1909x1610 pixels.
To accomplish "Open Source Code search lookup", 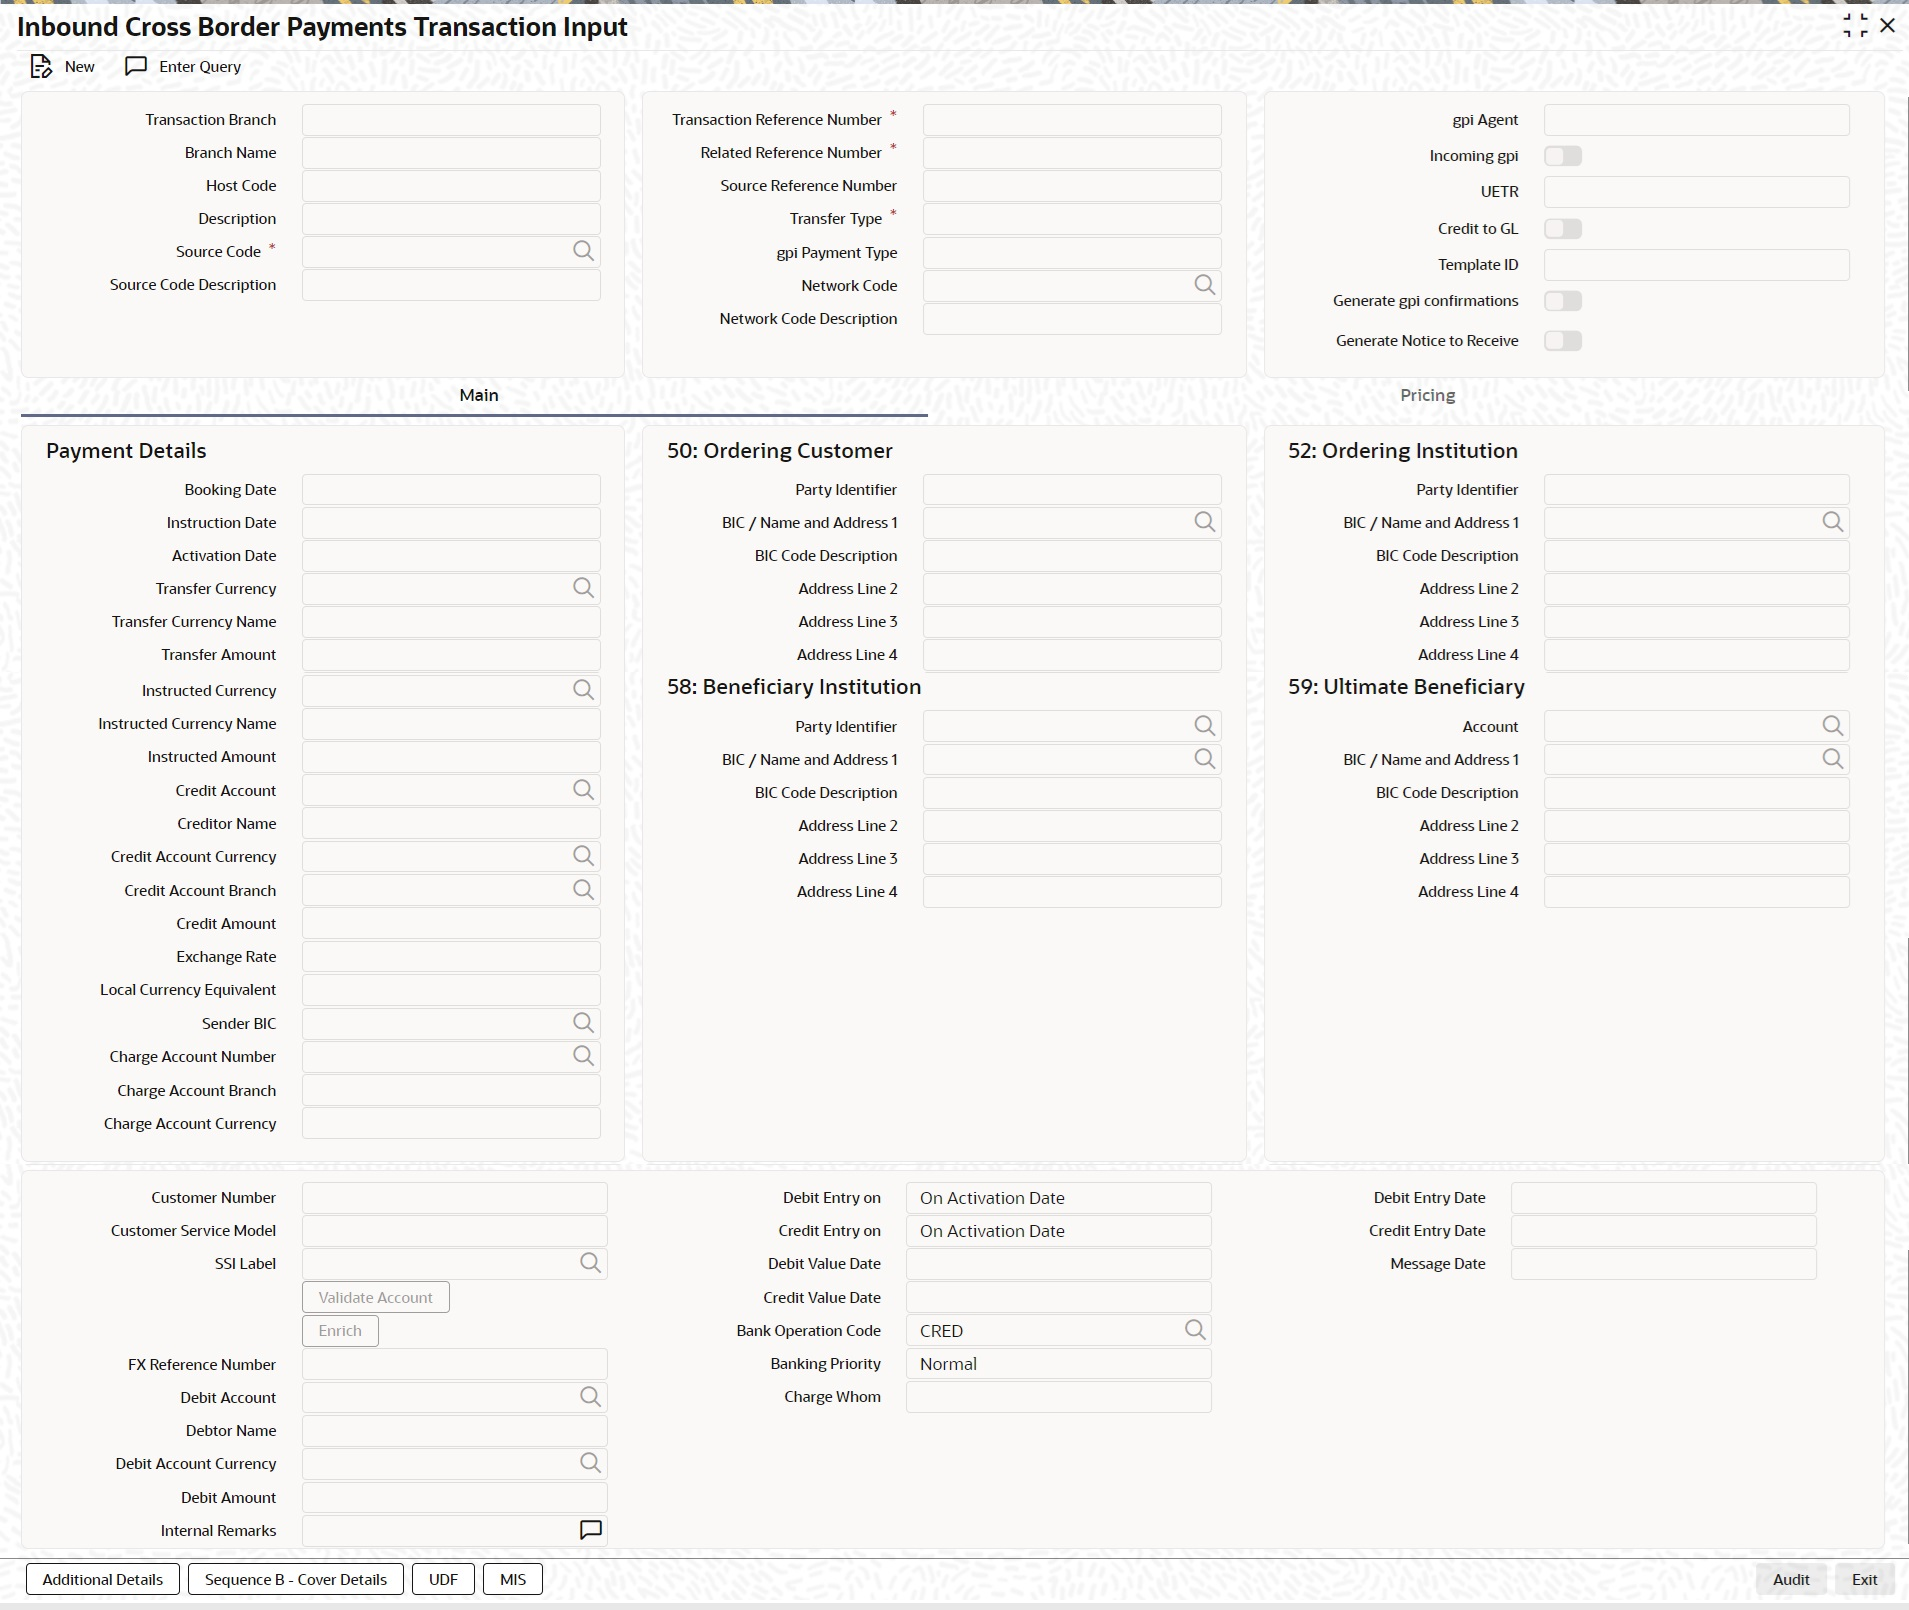I will coord(584,251).
